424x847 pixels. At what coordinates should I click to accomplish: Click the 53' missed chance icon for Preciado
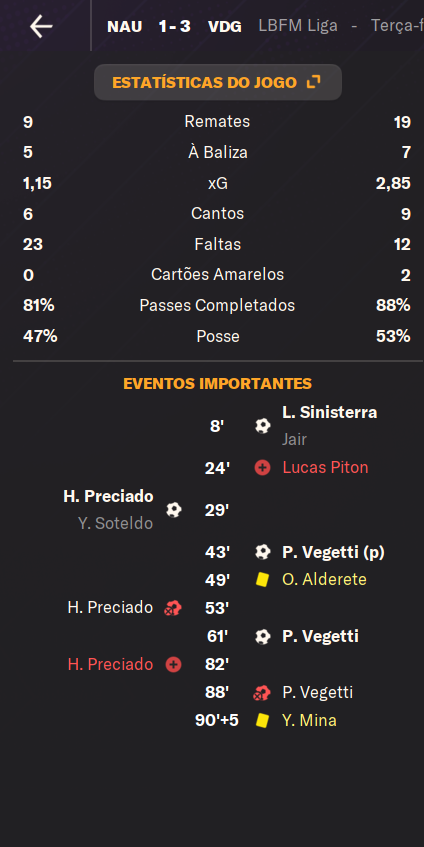pyautogui.click(x=173, y=608)
